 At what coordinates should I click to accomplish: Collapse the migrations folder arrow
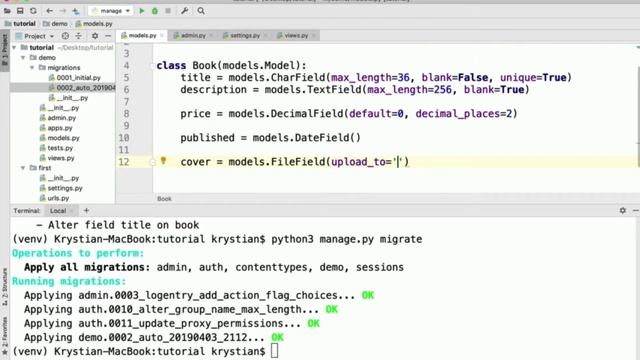tap(32, 67)
